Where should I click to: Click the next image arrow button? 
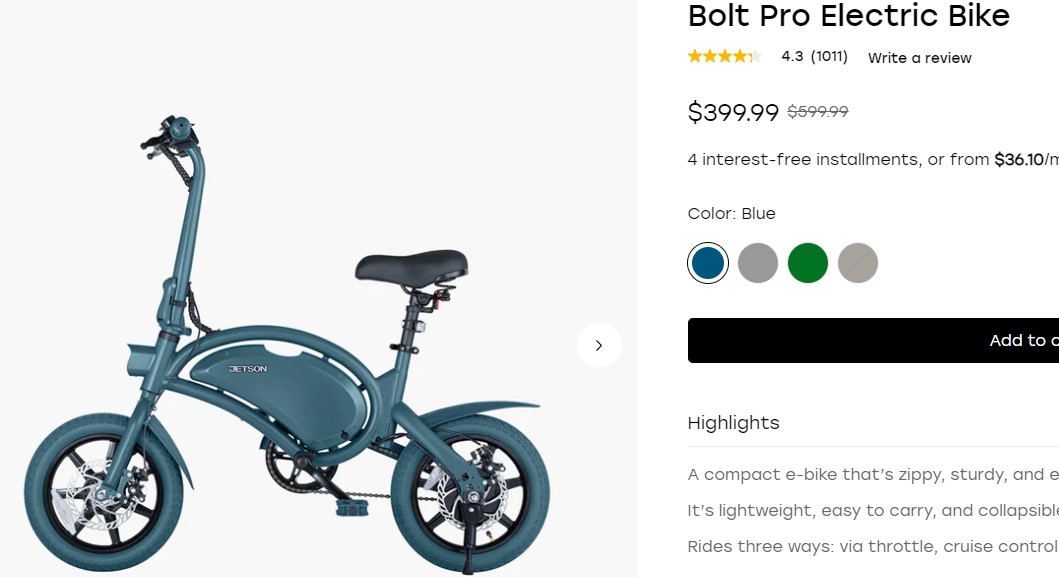[599, 345]
